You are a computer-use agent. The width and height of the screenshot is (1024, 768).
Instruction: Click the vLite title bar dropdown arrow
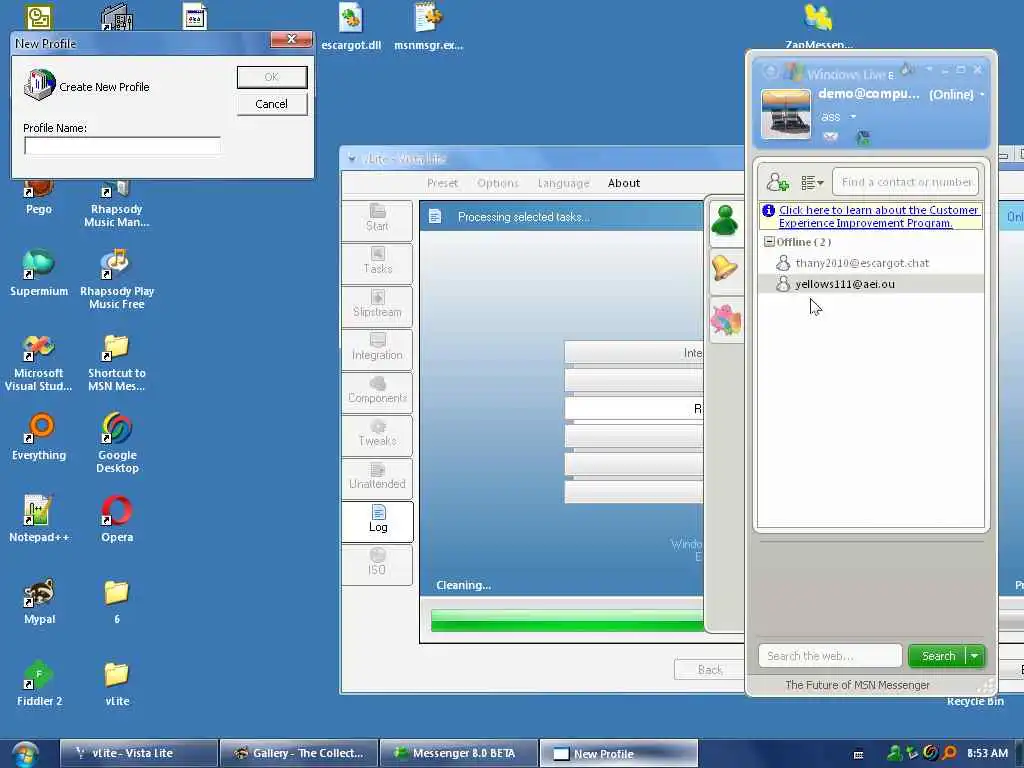352,159
